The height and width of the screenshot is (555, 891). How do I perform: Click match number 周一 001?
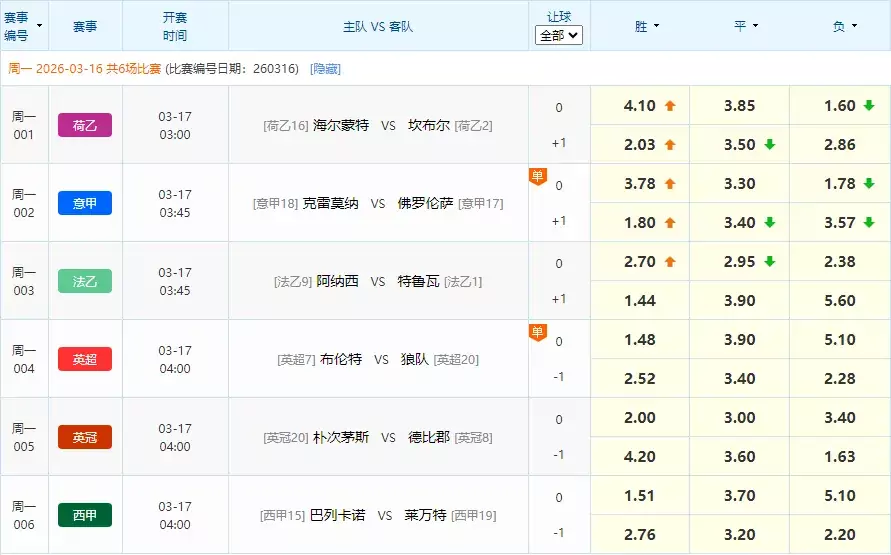23,126
